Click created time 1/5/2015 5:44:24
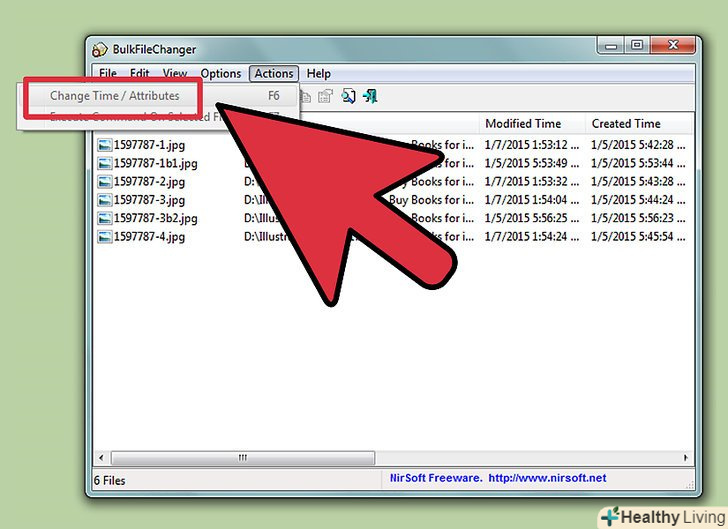 [x=638, y=200]
